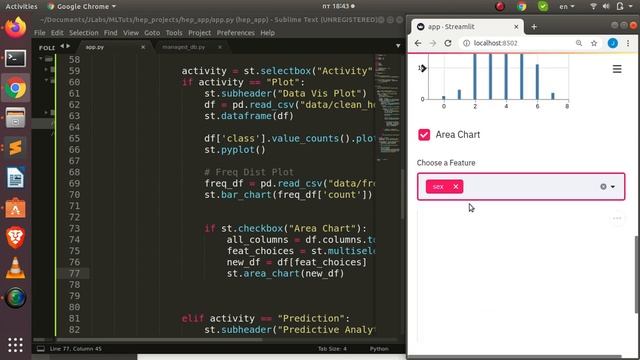Click Activities in the top bar
The width and height of the screenshot is (640, 360).
click(x=21, y=6)
